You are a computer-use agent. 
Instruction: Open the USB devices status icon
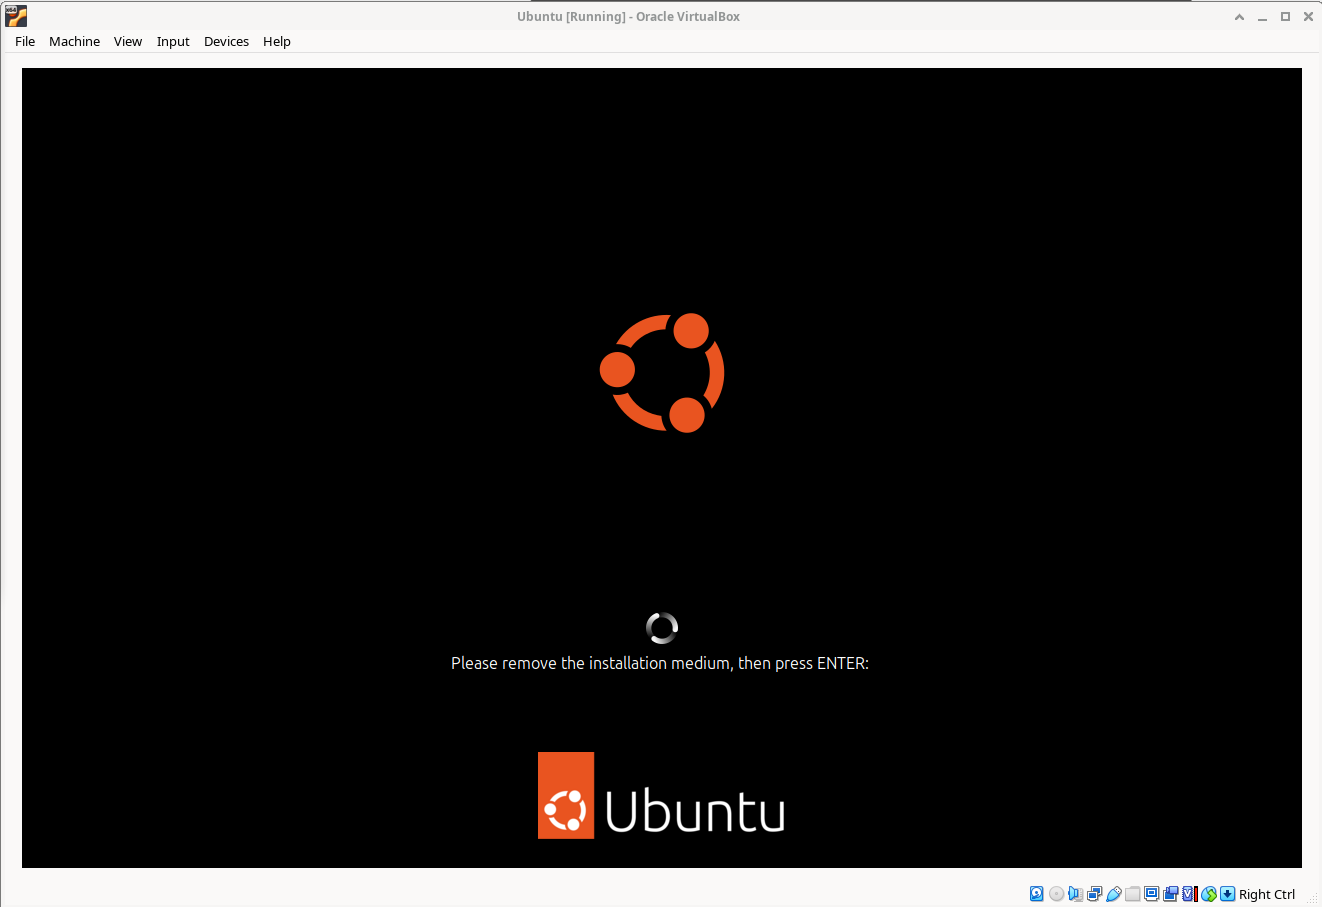(1113, 894)
